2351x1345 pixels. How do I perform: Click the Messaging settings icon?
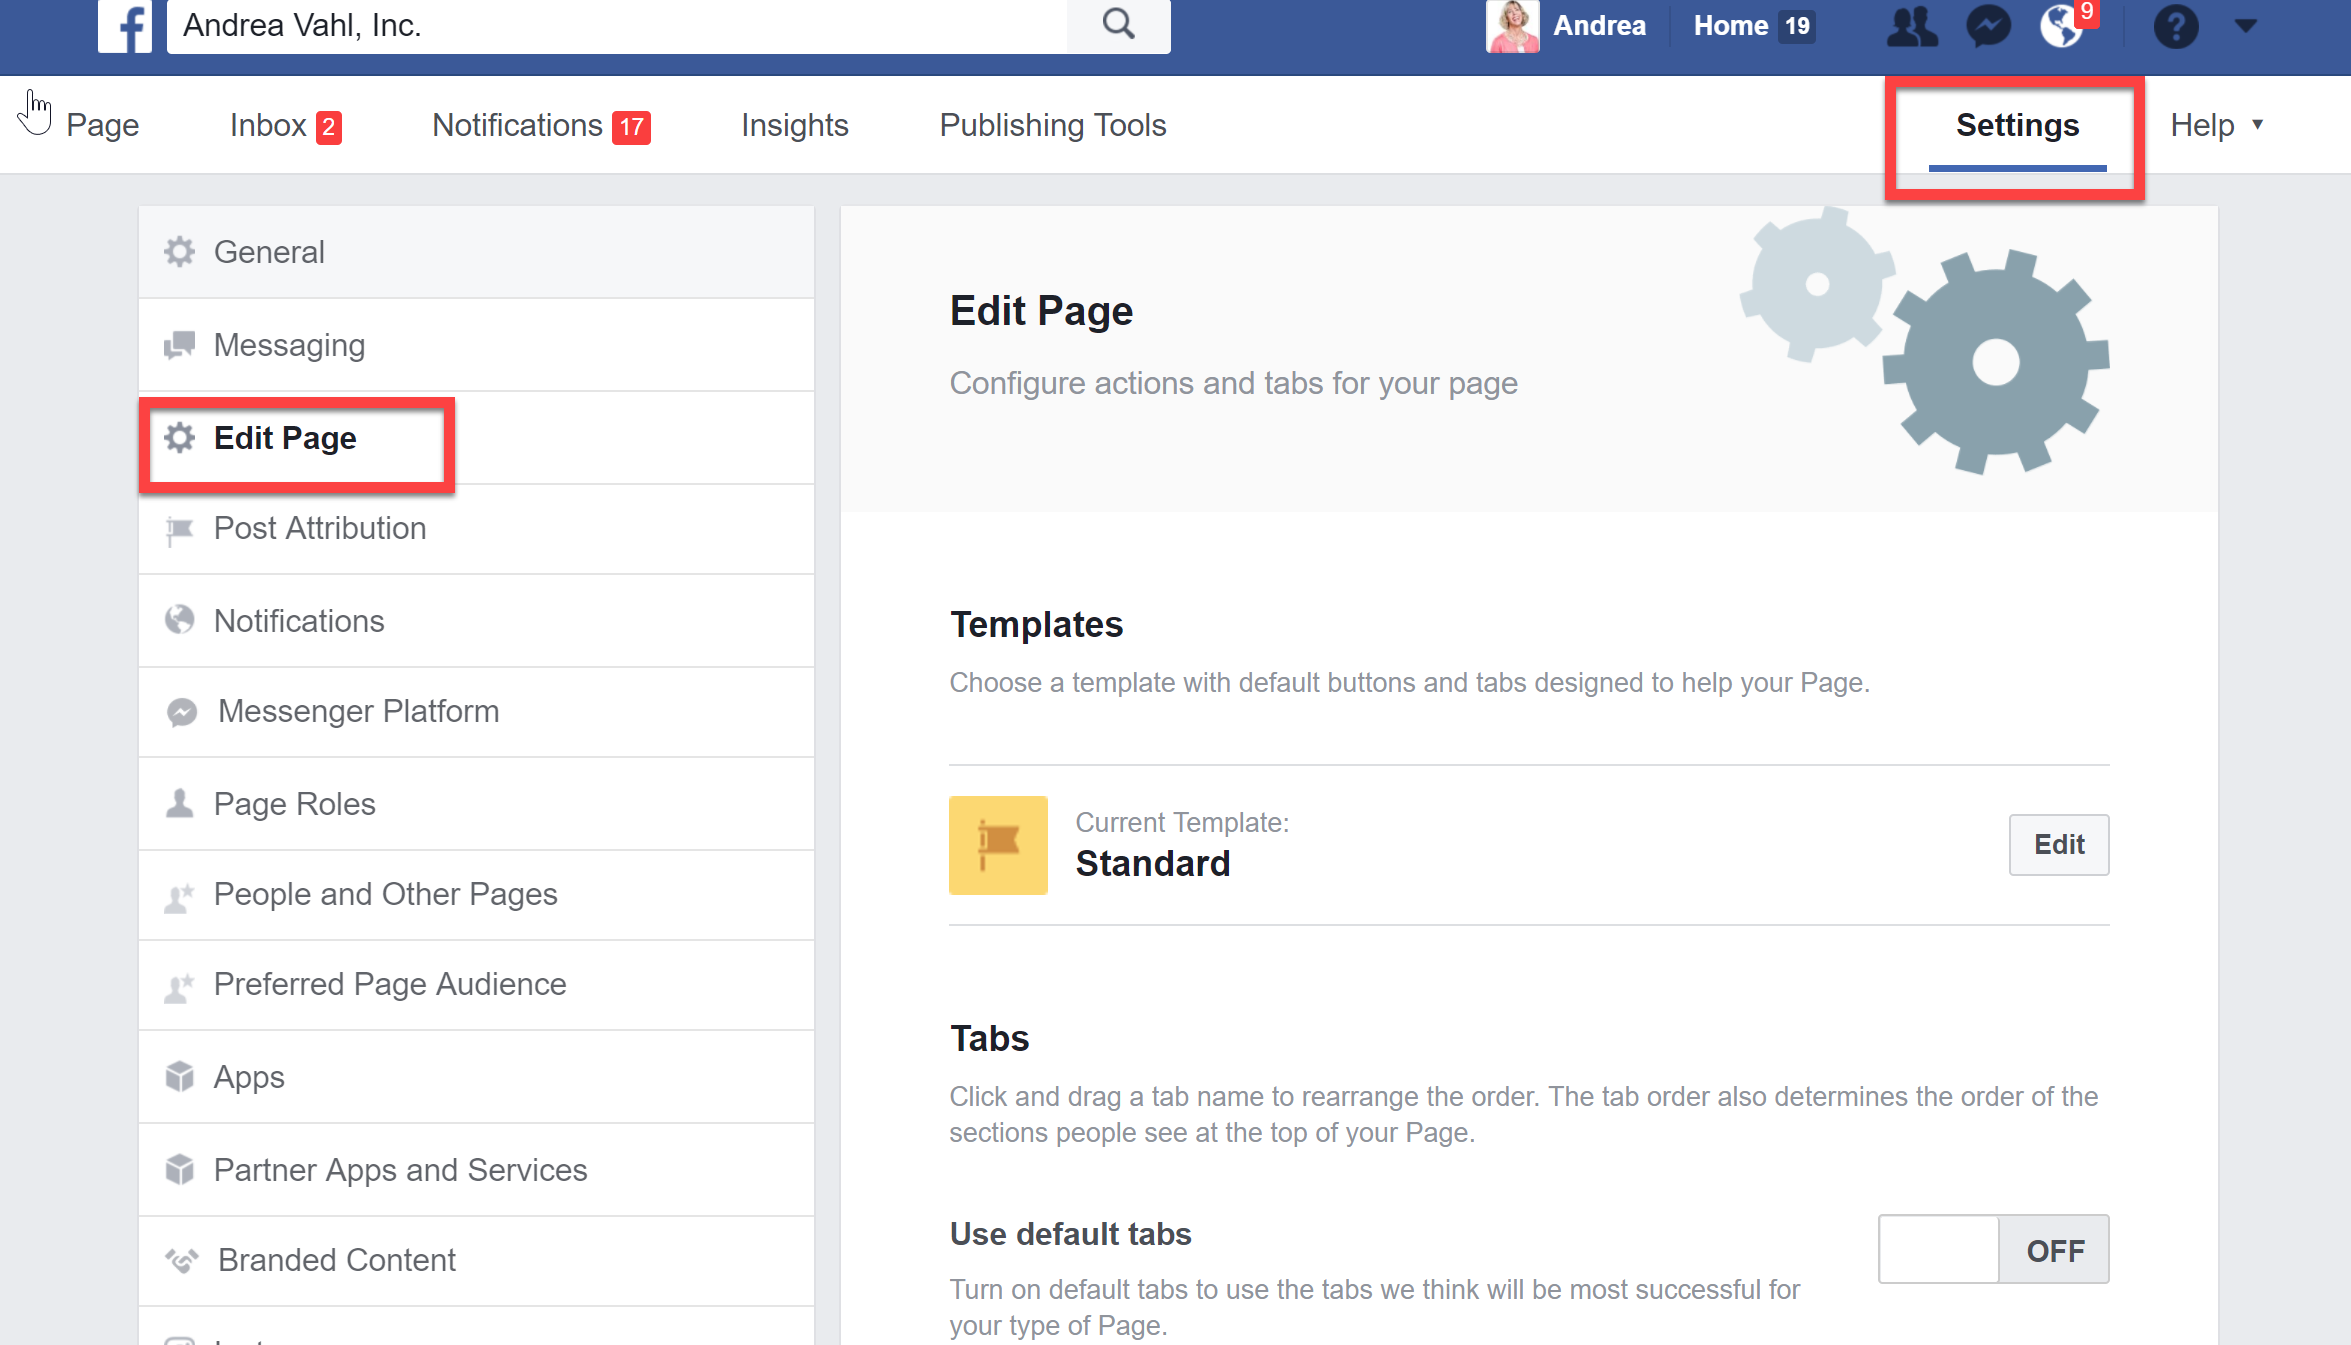(181, 344)
